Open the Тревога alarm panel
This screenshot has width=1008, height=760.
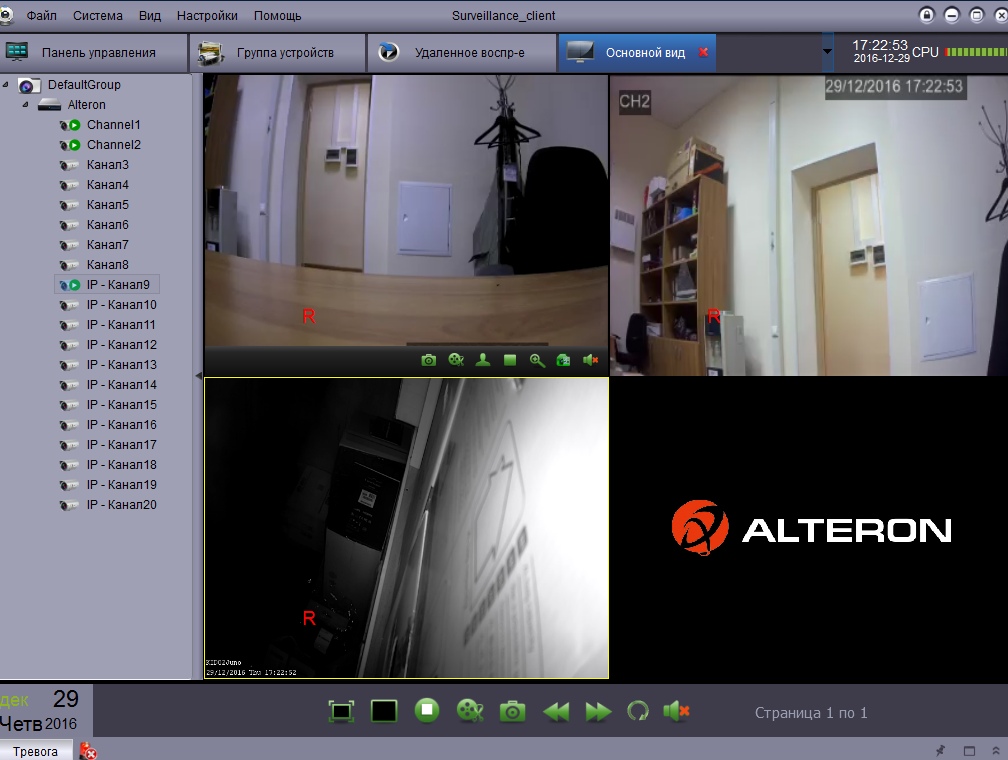point(35,751)
